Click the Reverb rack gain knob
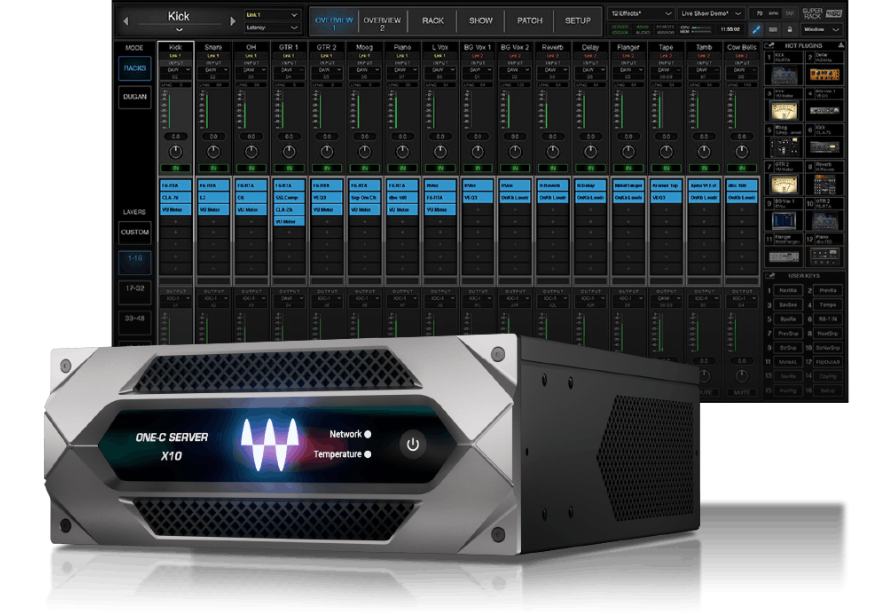The image size is (894, 614). [x=552, y=152]
